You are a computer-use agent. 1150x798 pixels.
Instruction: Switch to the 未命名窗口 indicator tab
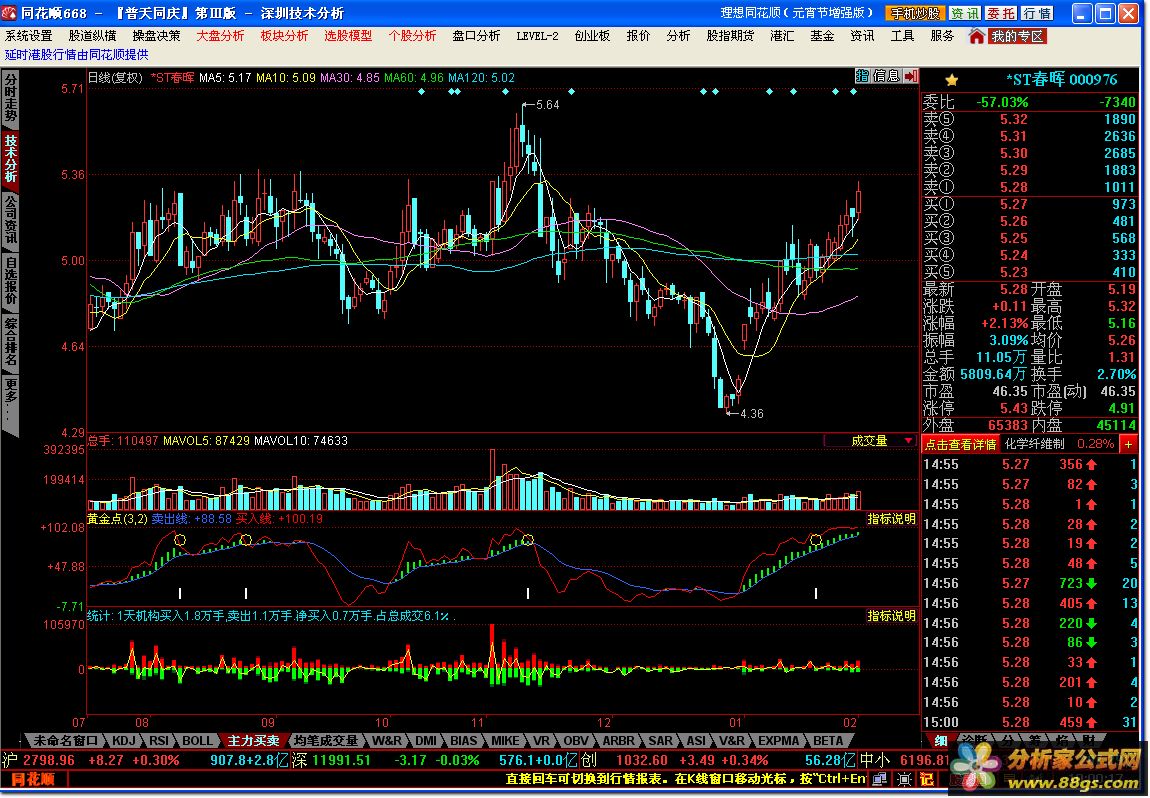(65, 741)
